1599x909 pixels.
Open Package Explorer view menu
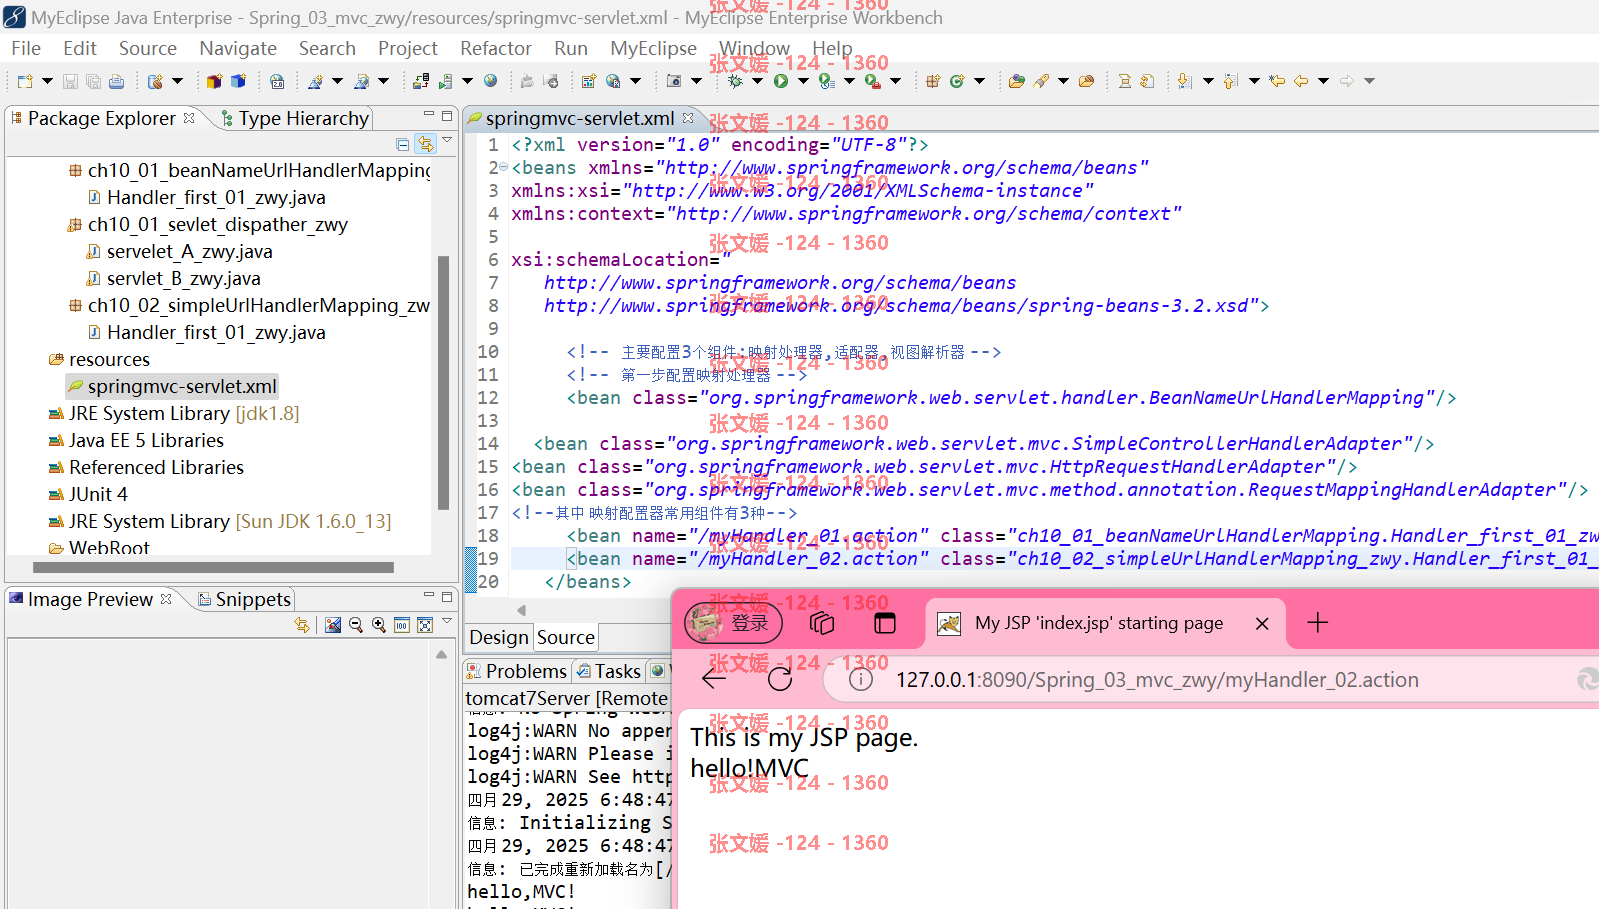447,140
